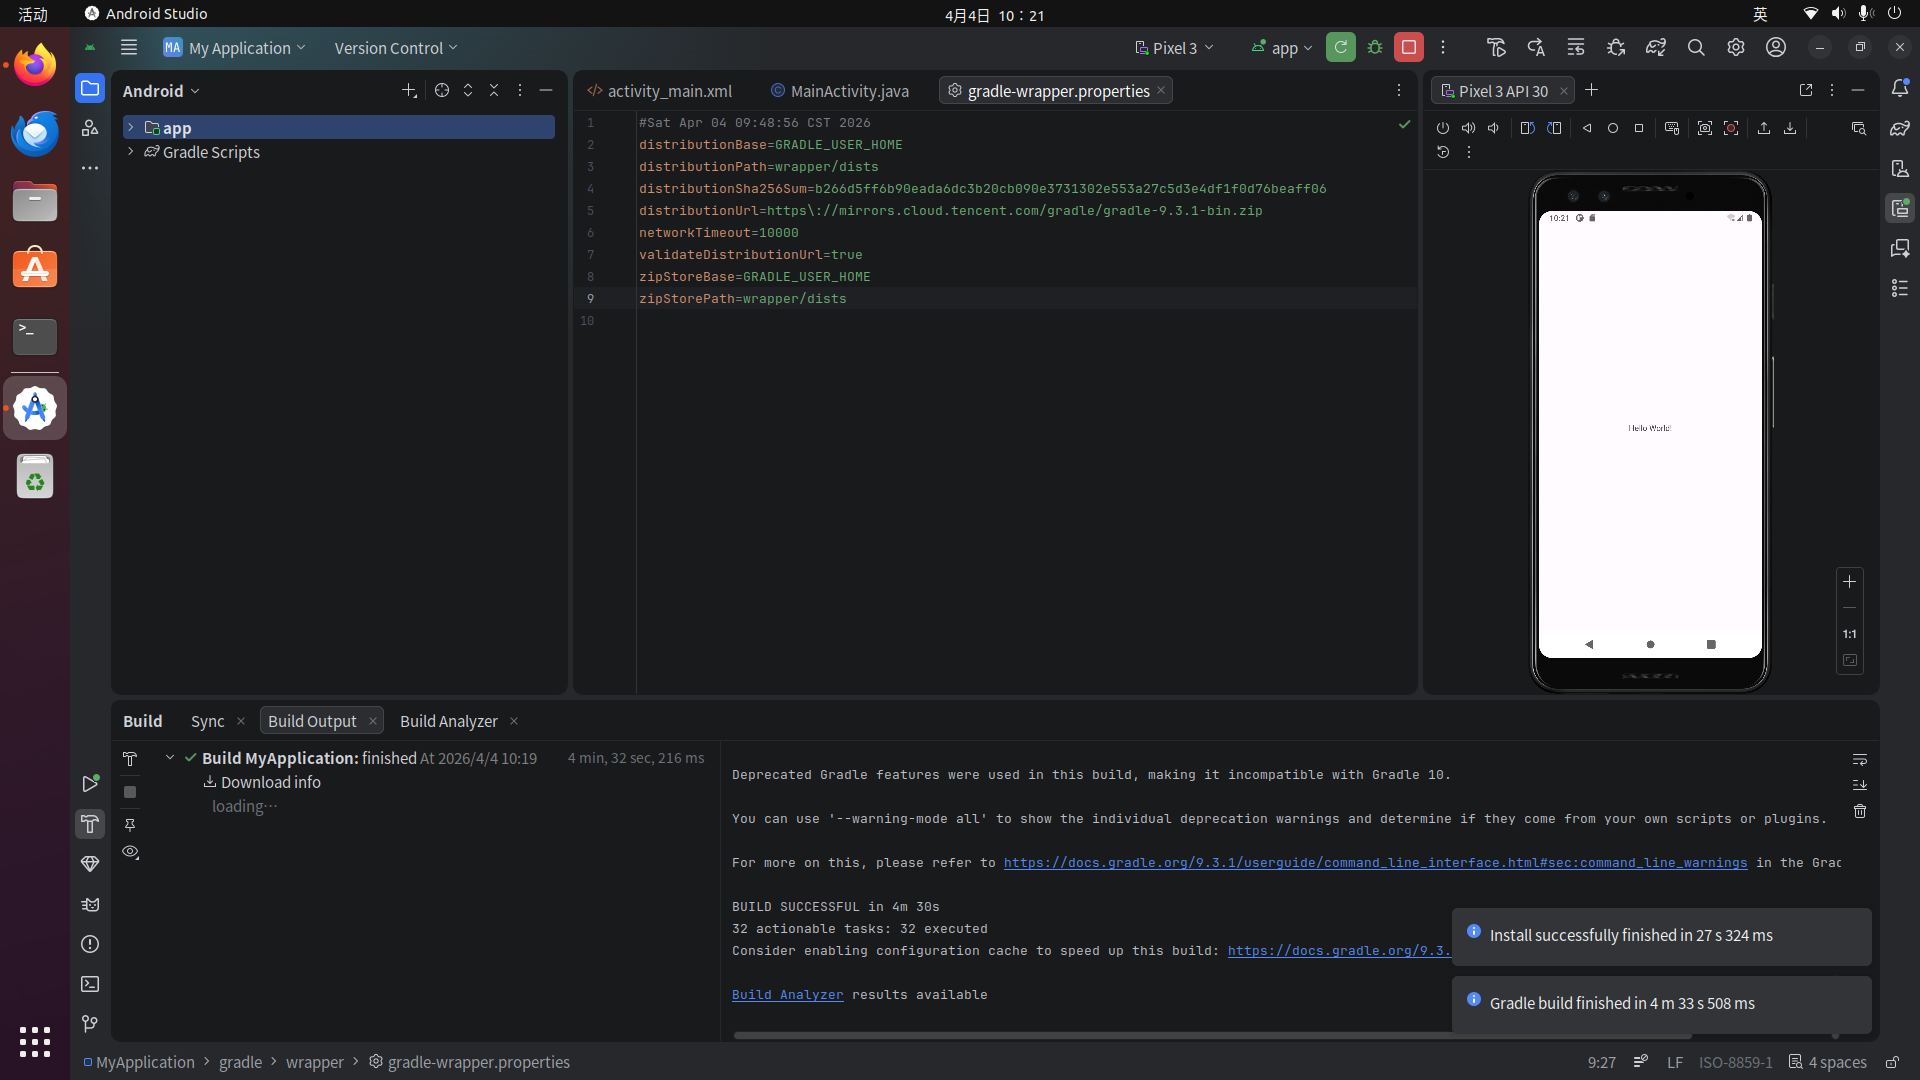Open the Search Everywhere magnifier icon

1695,47
